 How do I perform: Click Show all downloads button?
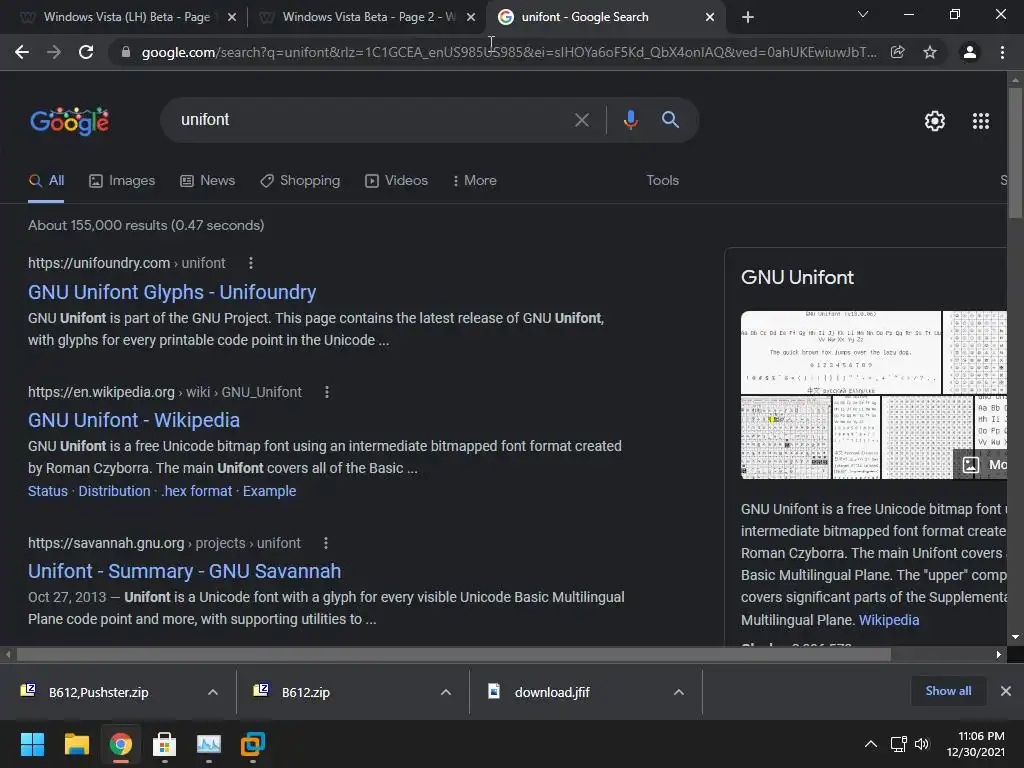tap(948, 691)
